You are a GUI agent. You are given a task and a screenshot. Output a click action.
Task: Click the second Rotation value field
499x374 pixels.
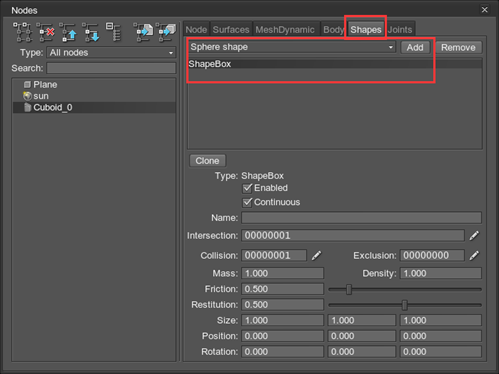[362, 352]
